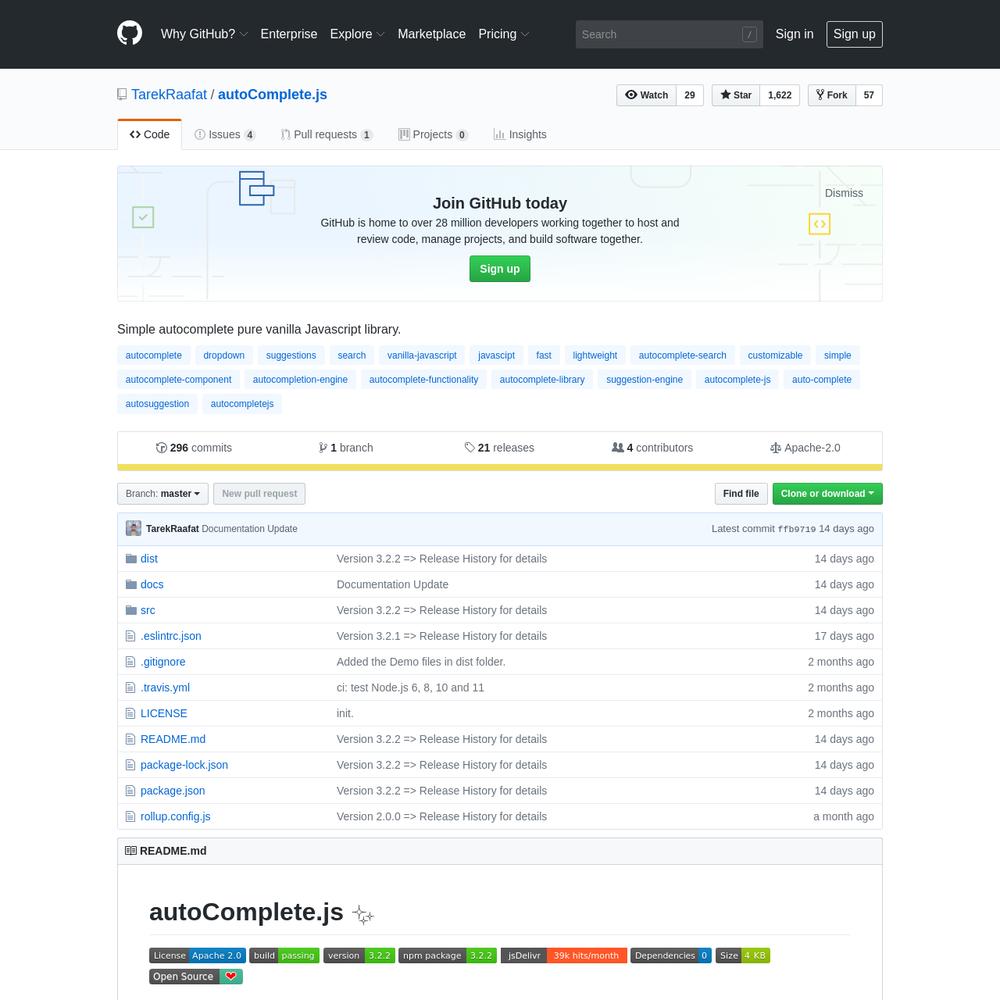Click the slash shortcut icon in search box
Viewport: 1000px width, 1000px height.
(x=749, y=34)
